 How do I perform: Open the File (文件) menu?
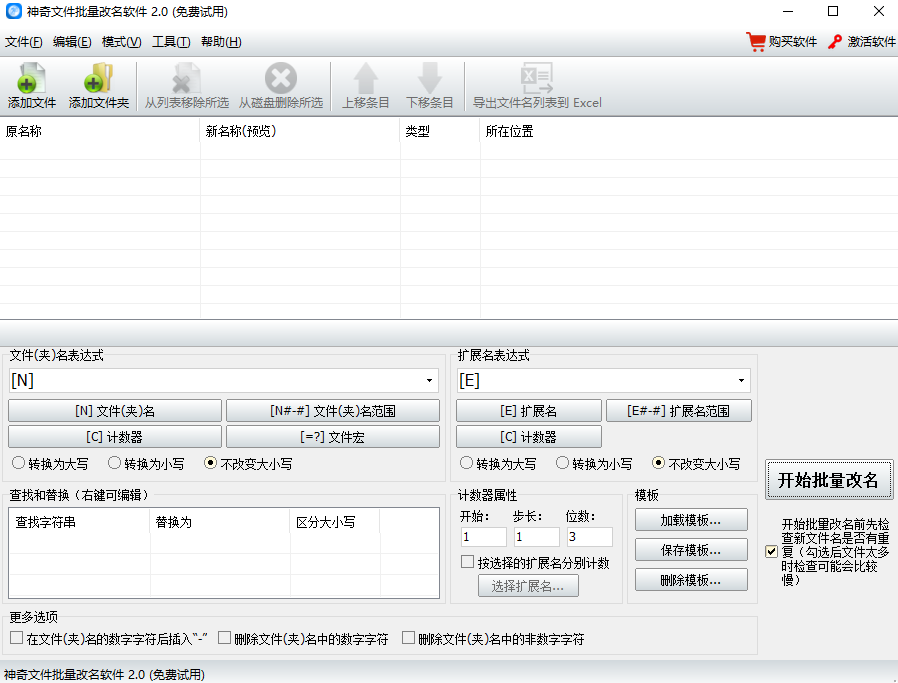coord(23,42)
